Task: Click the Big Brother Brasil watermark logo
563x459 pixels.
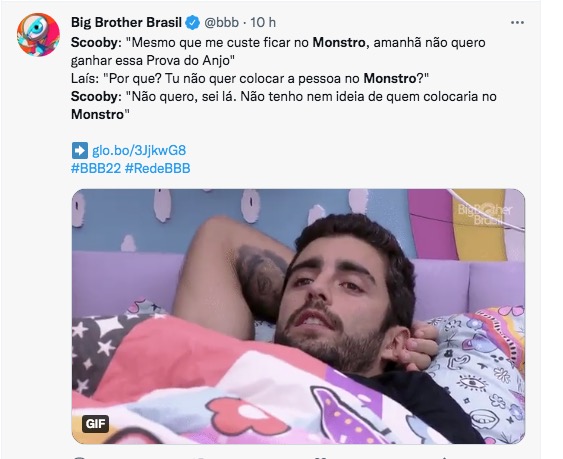Action: (x=485, y=213)
